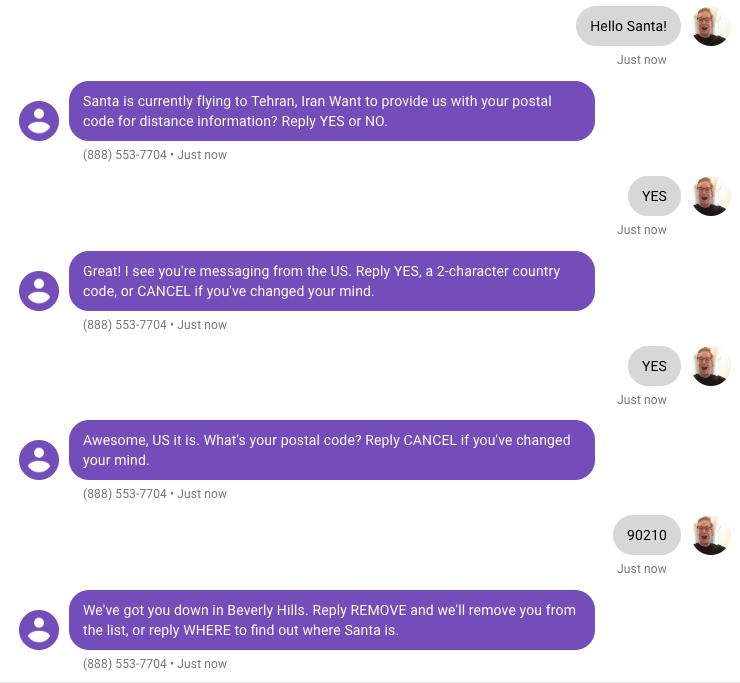Click the profile photo next to the second YES reply
740x683 pixels.
pyautogui.click(x=711, y=366)
